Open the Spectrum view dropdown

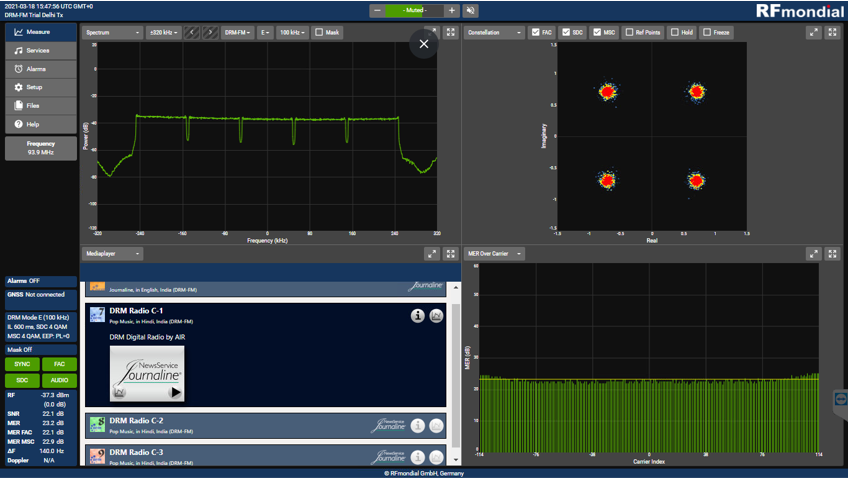click(112, 32)
